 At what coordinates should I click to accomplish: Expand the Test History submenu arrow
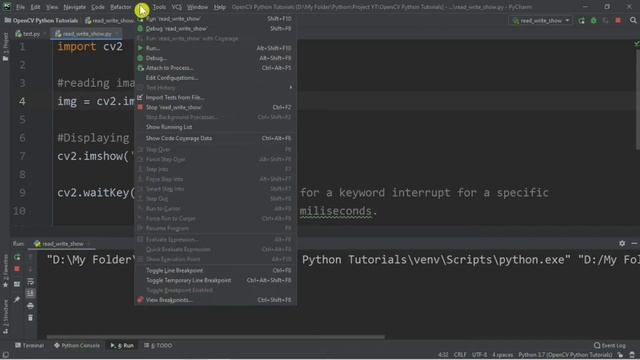291,87
